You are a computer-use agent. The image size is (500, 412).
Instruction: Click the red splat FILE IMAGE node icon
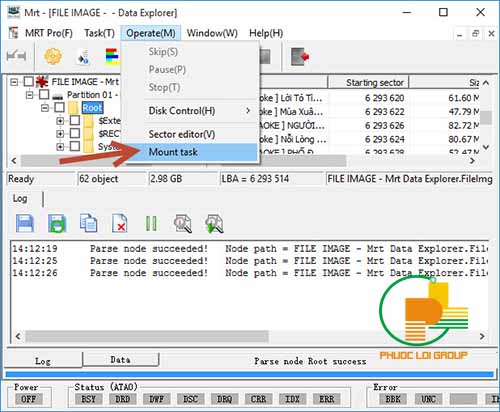coord(42,82)
